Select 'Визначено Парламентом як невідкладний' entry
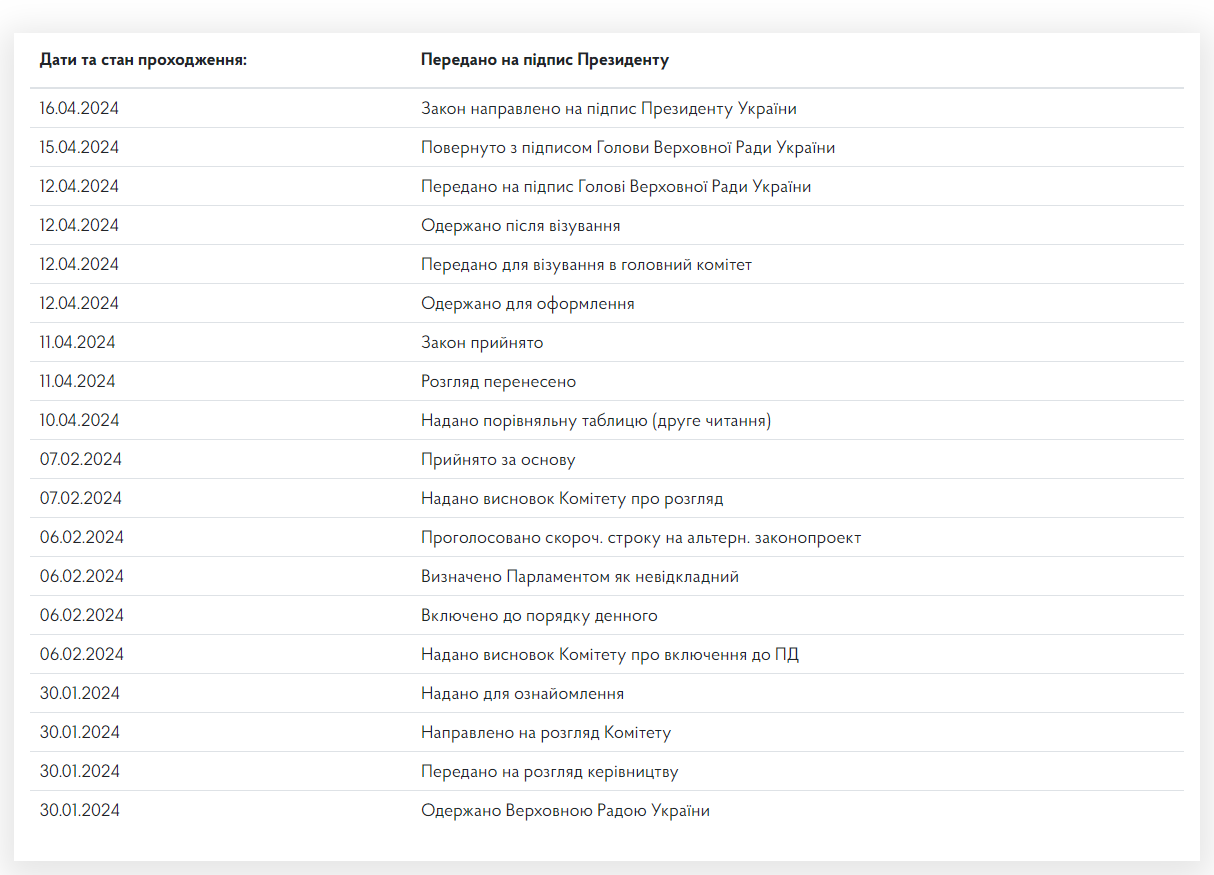The image size is (1214, 875). tap(579, 577)
